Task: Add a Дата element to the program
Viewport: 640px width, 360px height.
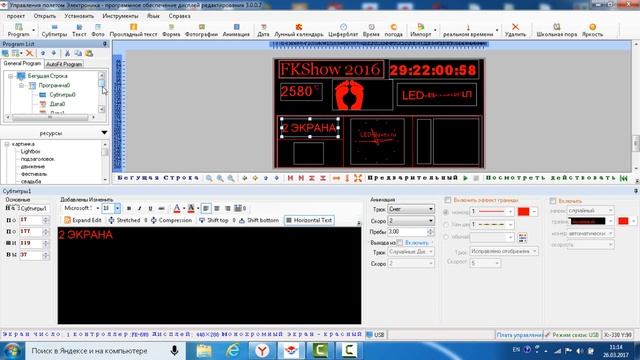Action: click(x=263, y=30)
